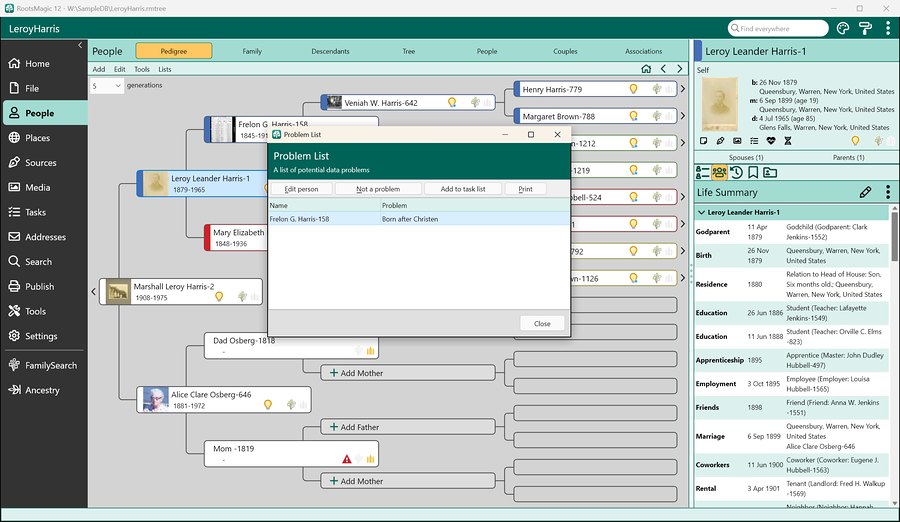Open the Tools menu under People
Viewport: 900px width, 522px height.
142,69
